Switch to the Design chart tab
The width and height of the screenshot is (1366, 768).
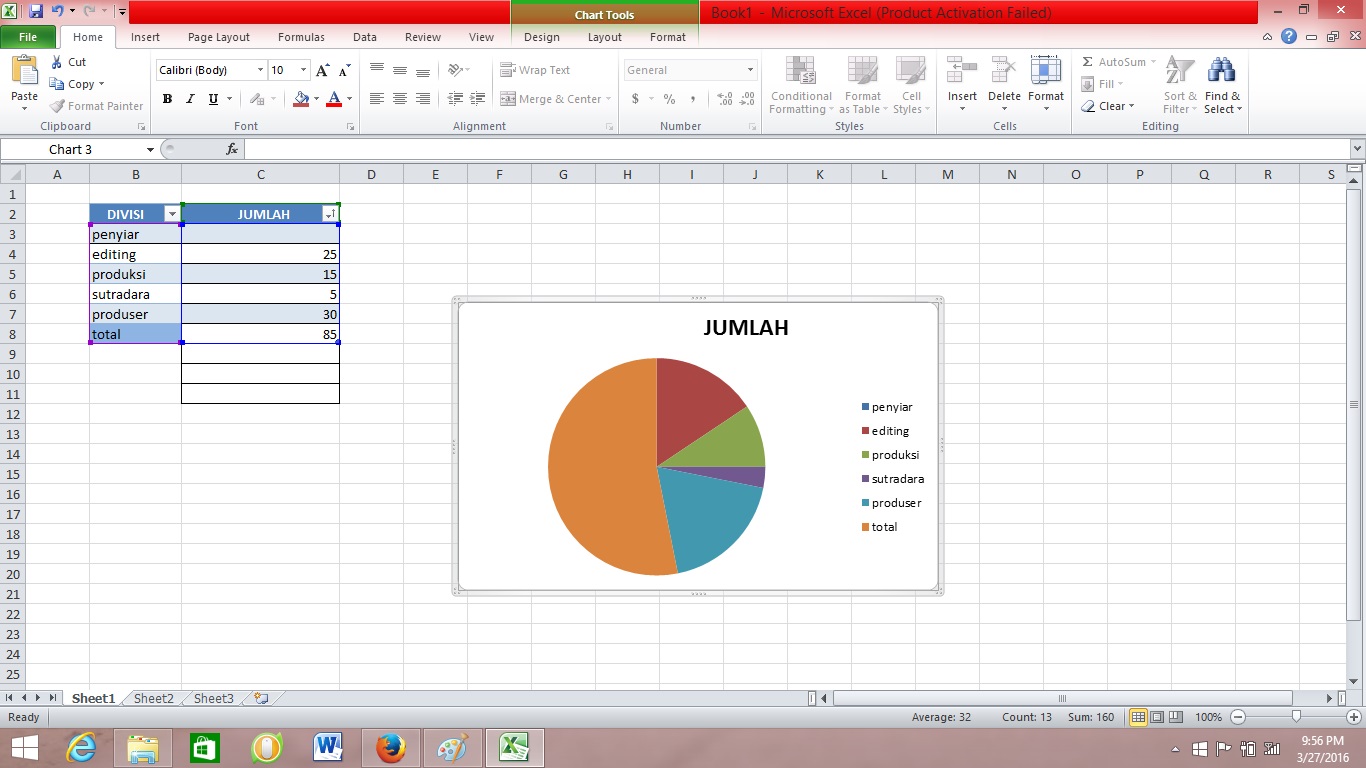click(x=541, y=37)
